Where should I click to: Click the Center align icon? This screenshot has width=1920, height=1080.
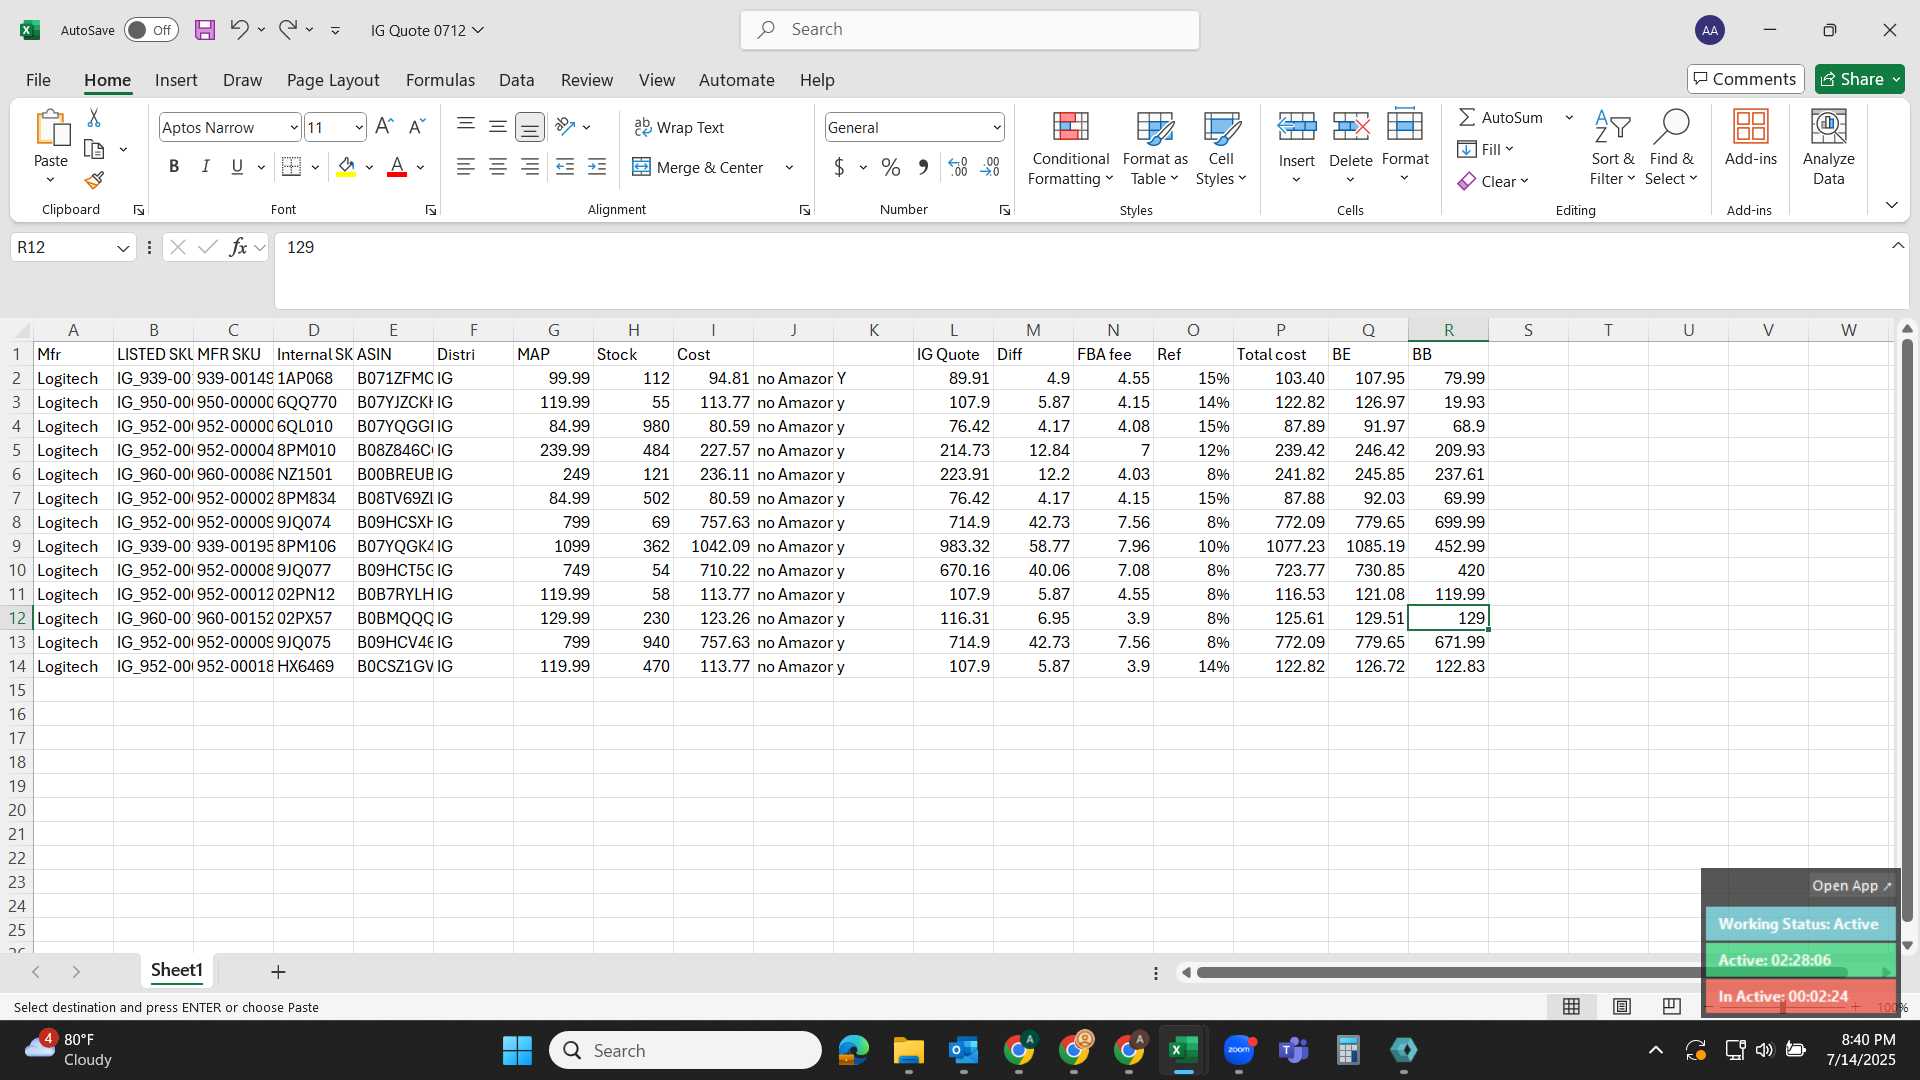point(497,167)
